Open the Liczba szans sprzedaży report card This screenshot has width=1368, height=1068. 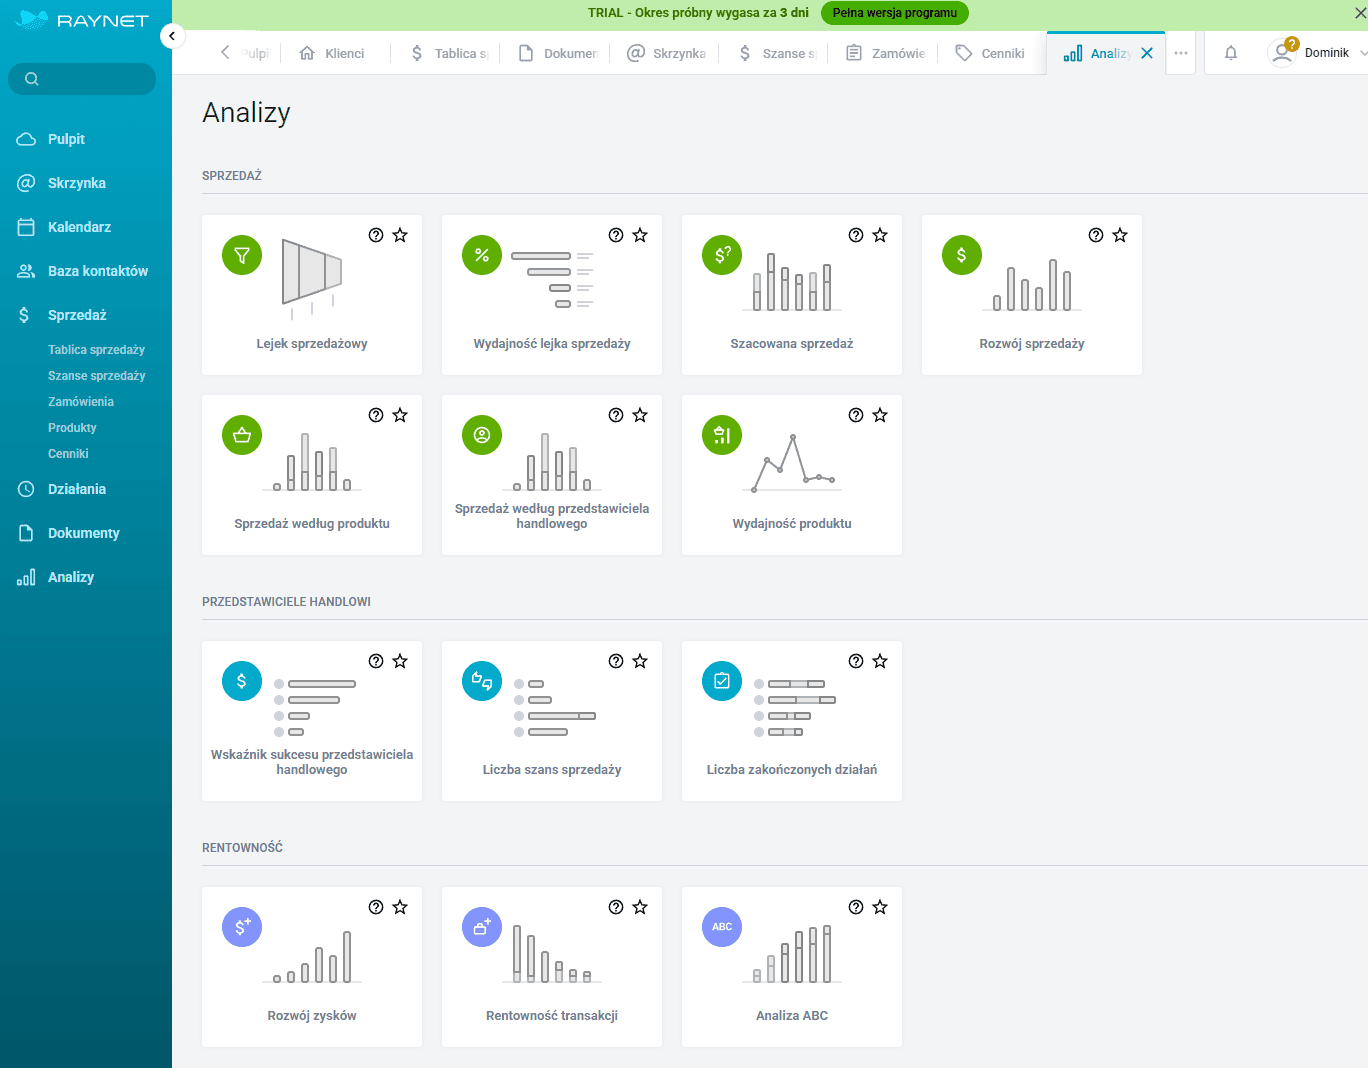(x=552, y=720)
